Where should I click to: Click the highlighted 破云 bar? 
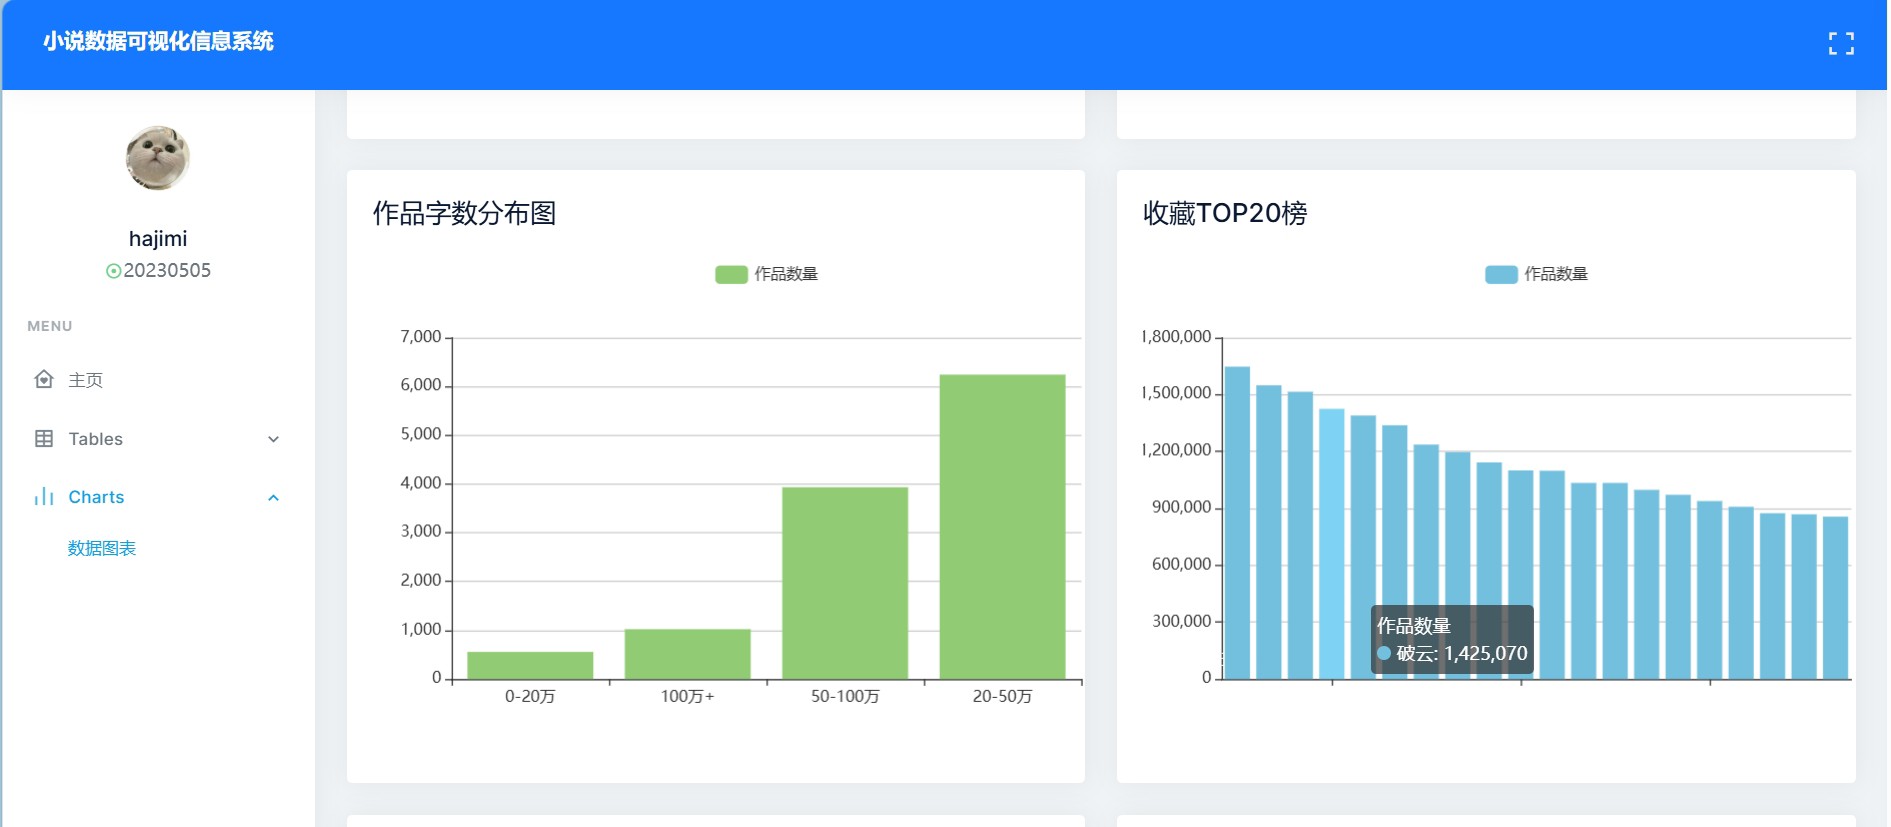pyautogui.click(x=1331, y=520)
